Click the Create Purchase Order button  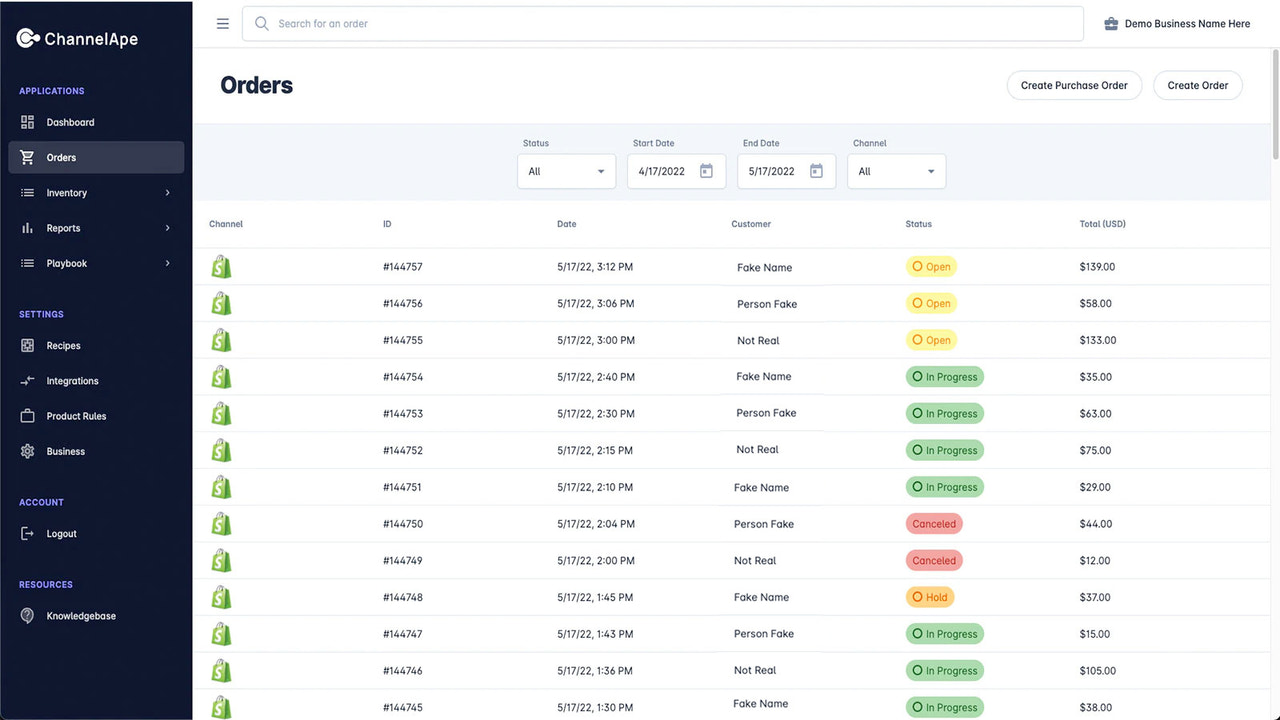tap(1074, 85)
